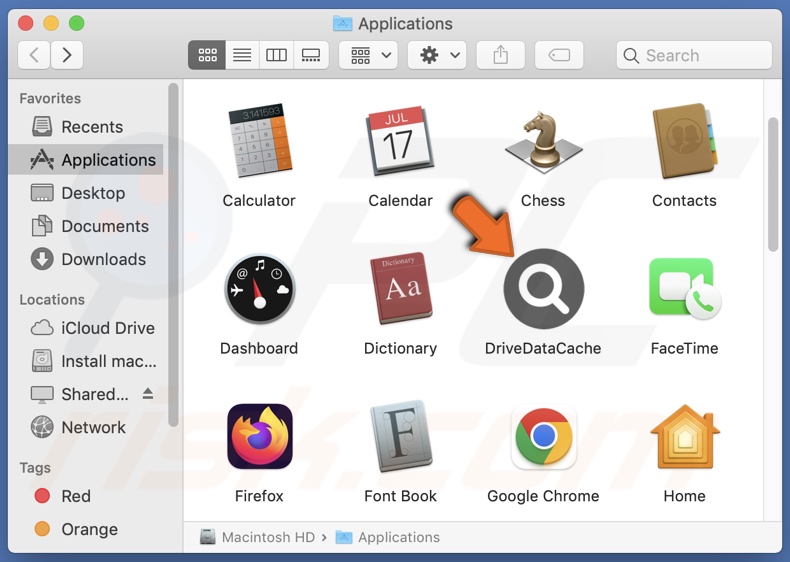The height and width of the screenshot is (562, 790).
Task: Select the Chess app icon
Action: pyautogui.click(x=543, y=142)
